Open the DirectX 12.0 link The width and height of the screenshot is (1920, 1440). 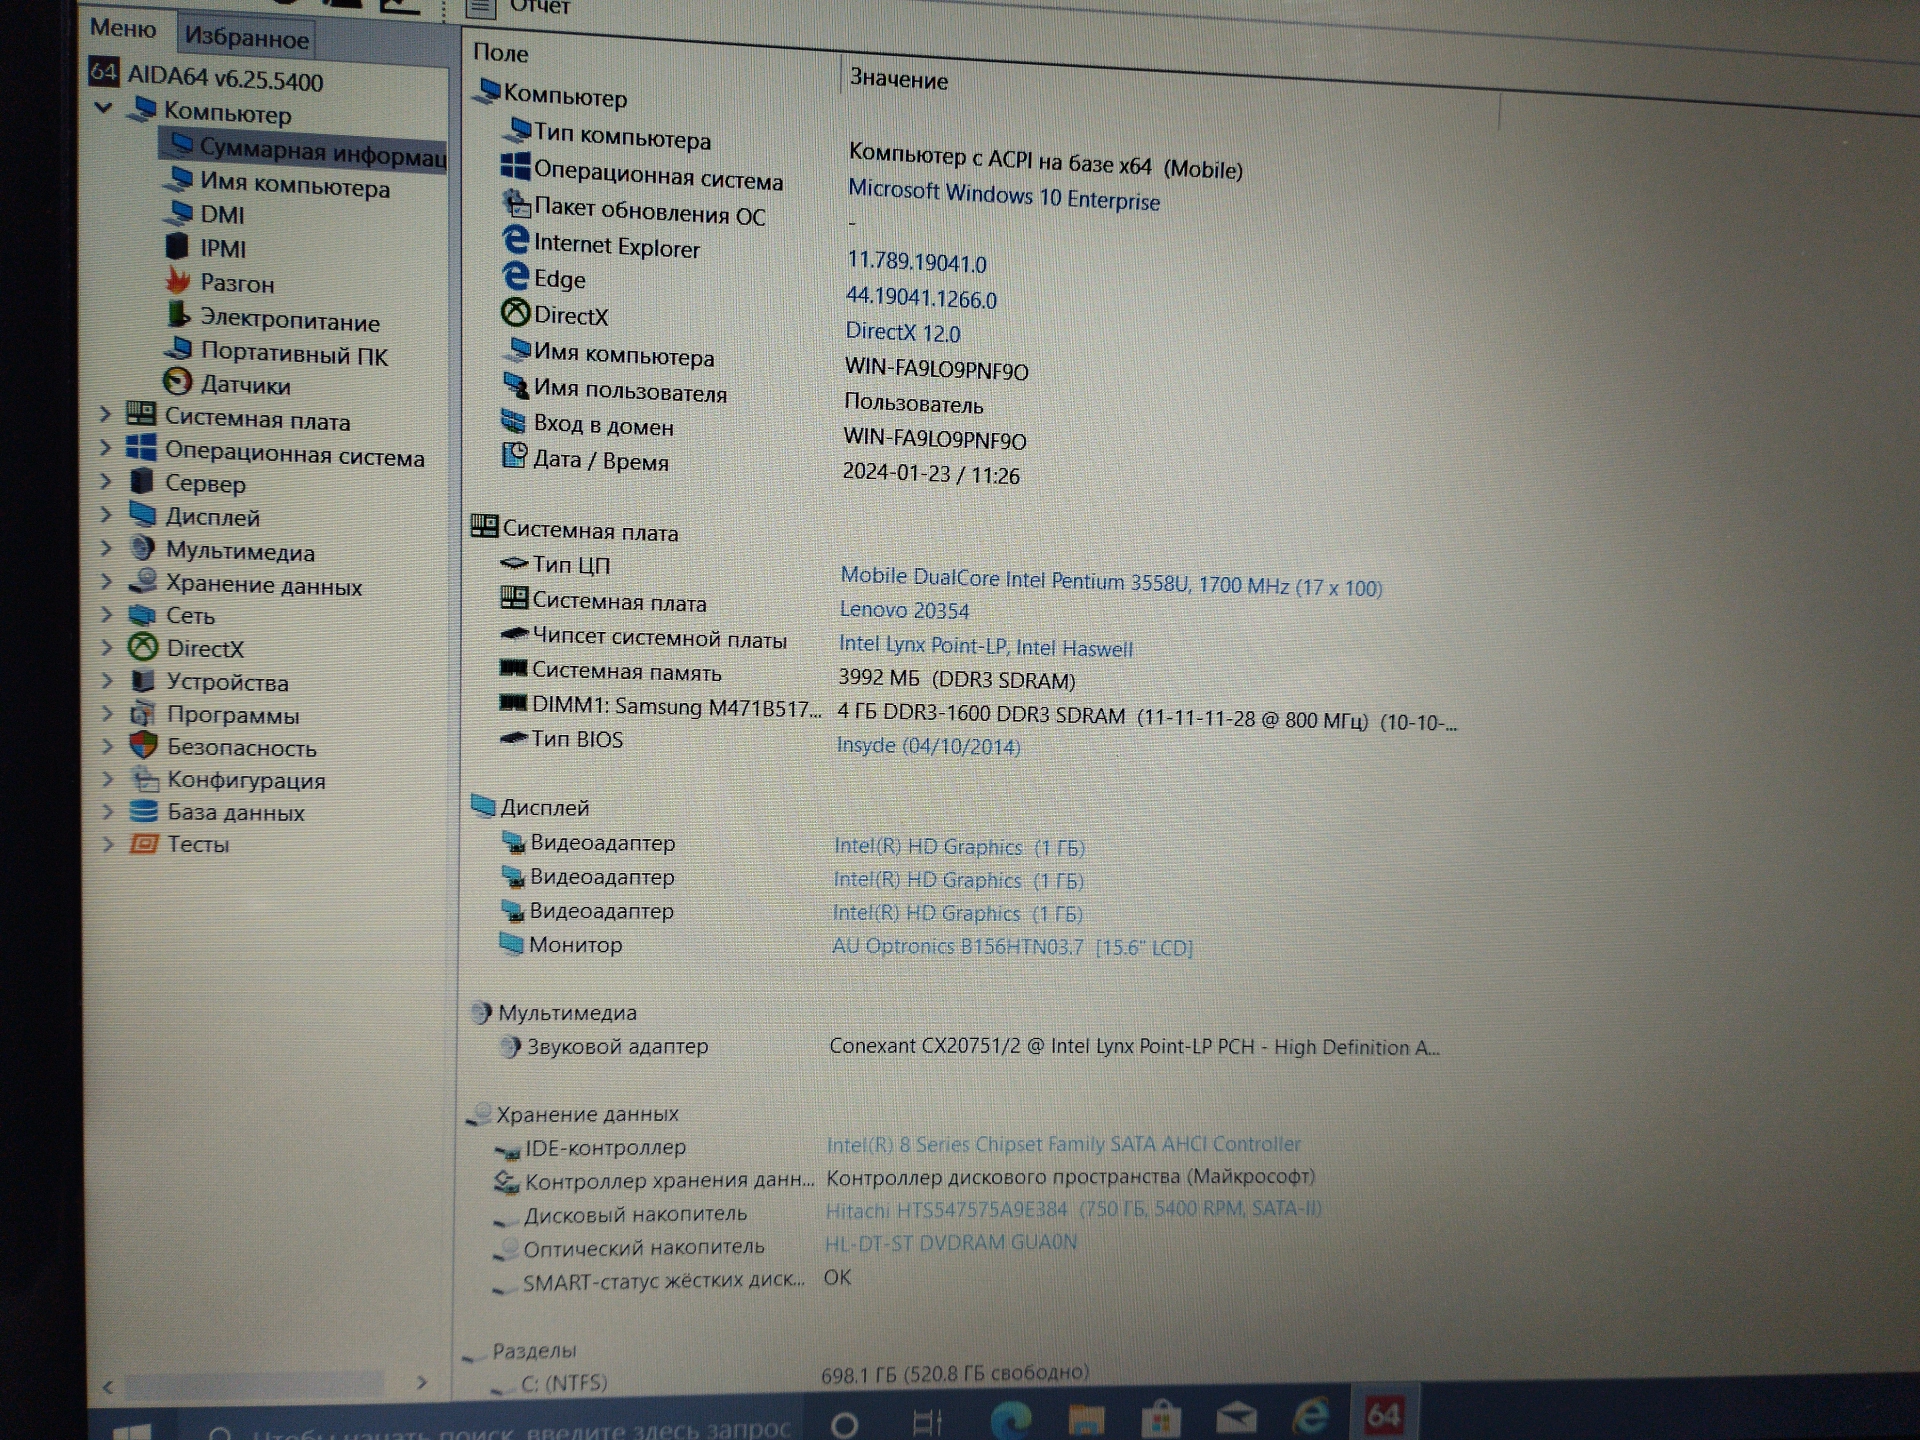[903, 332]
